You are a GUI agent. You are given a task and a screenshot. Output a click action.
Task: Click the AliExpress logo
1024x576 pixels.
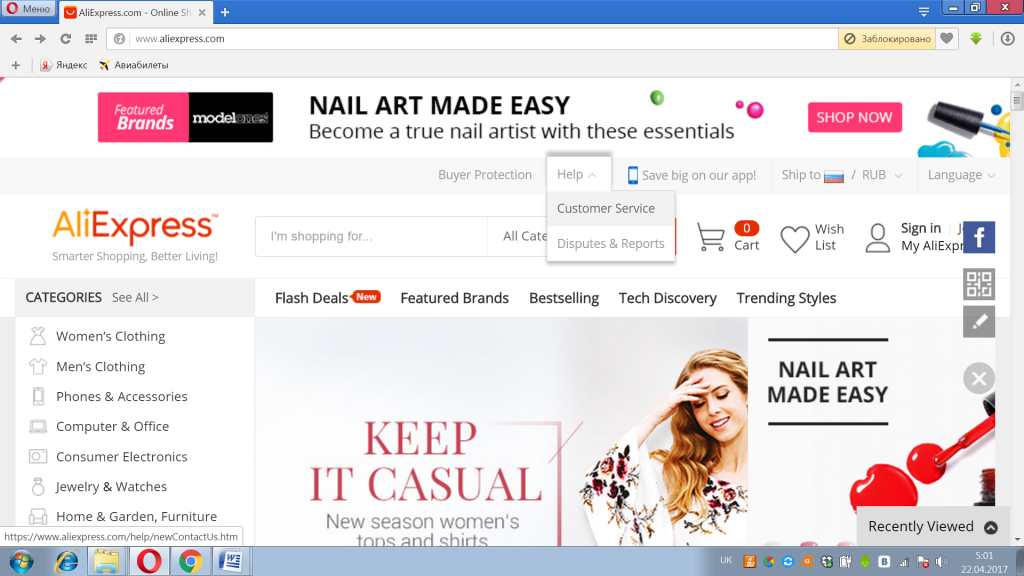(135, 227)
